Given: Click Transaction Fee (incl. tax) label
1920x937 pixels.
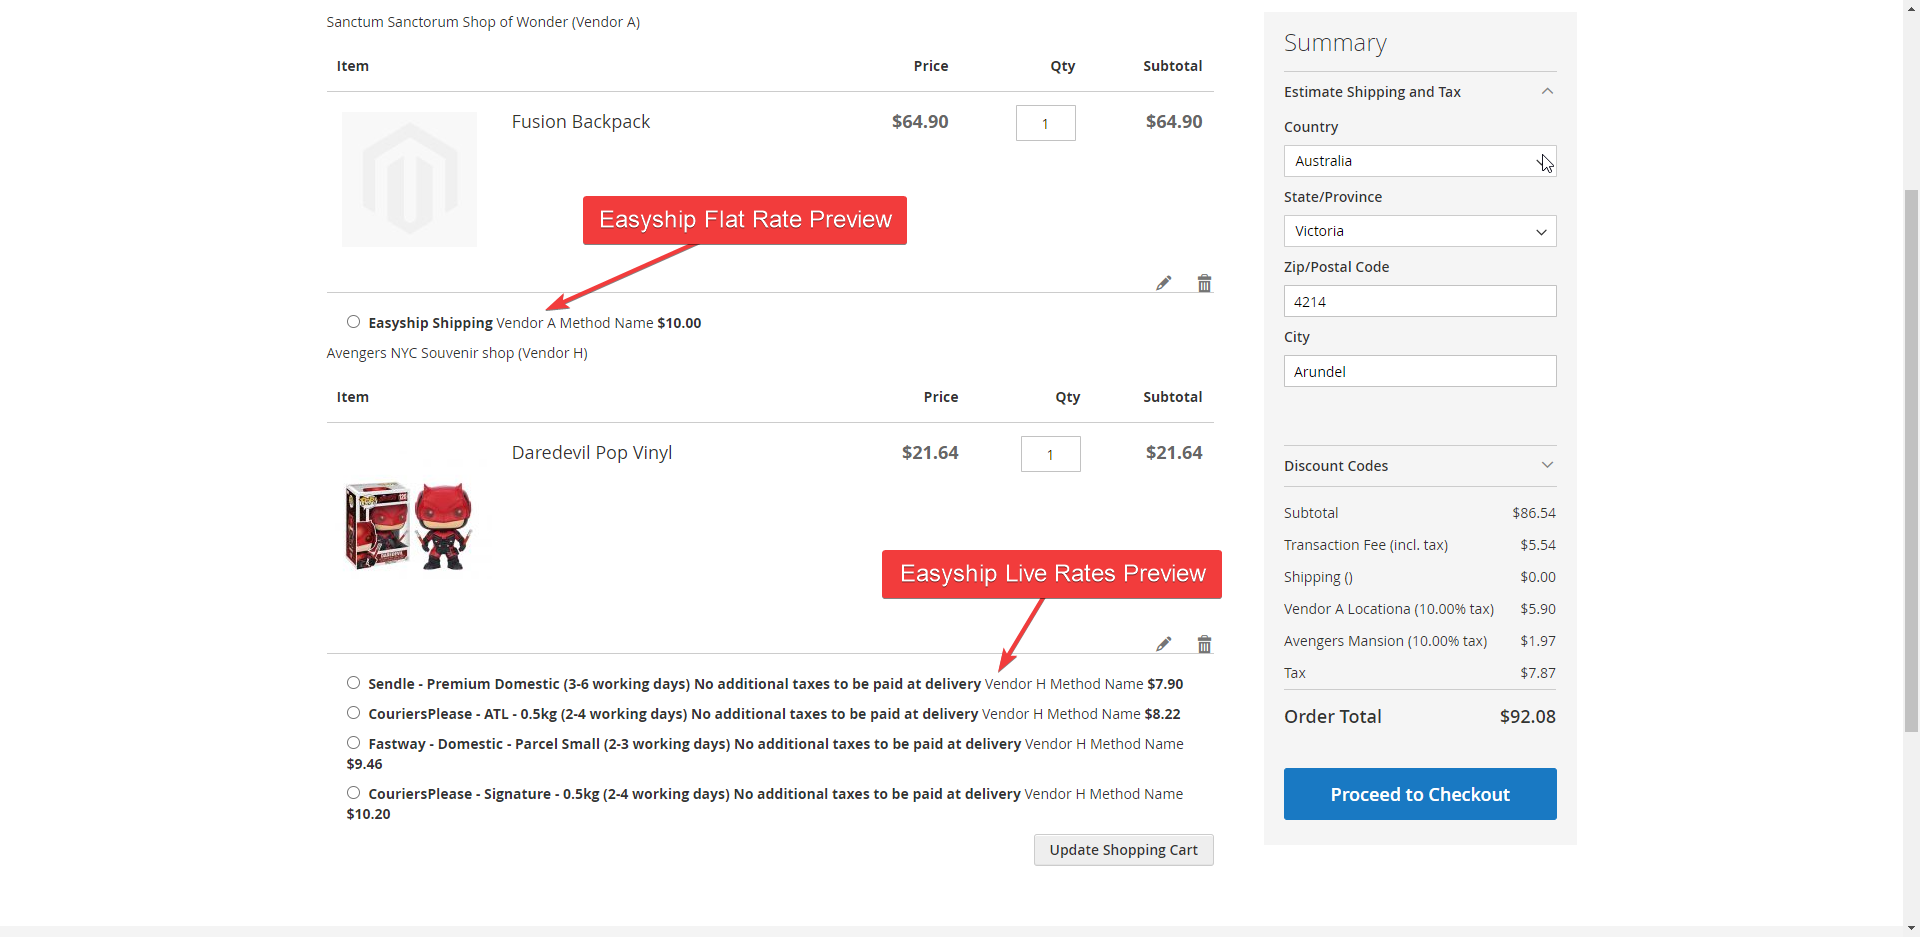Looking at the screenshot, I should [x=1366, y=545].
